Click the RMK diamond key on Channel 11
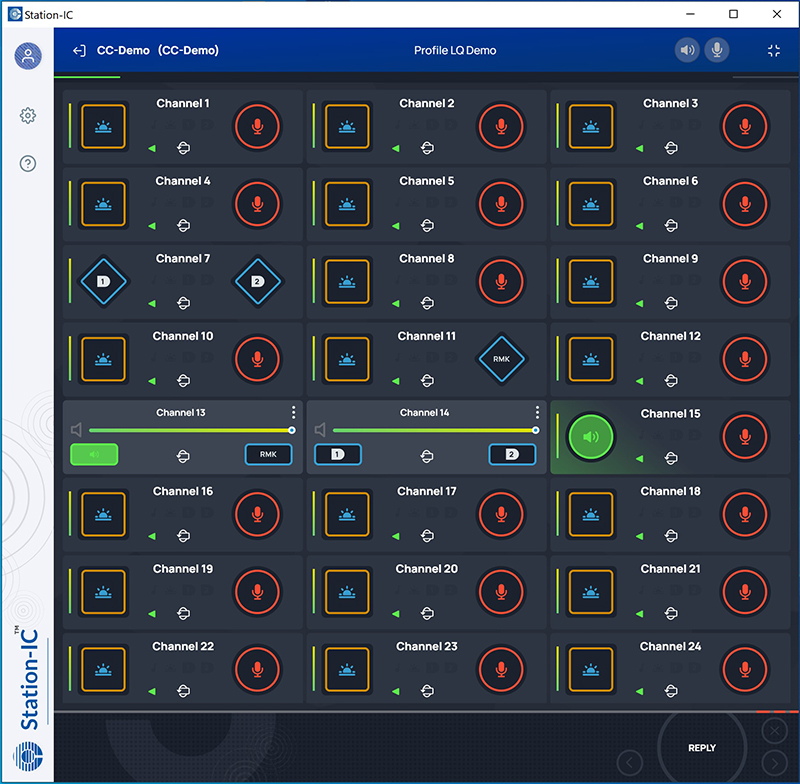This screenshot has width=800, height=784. tap(502, 359)
